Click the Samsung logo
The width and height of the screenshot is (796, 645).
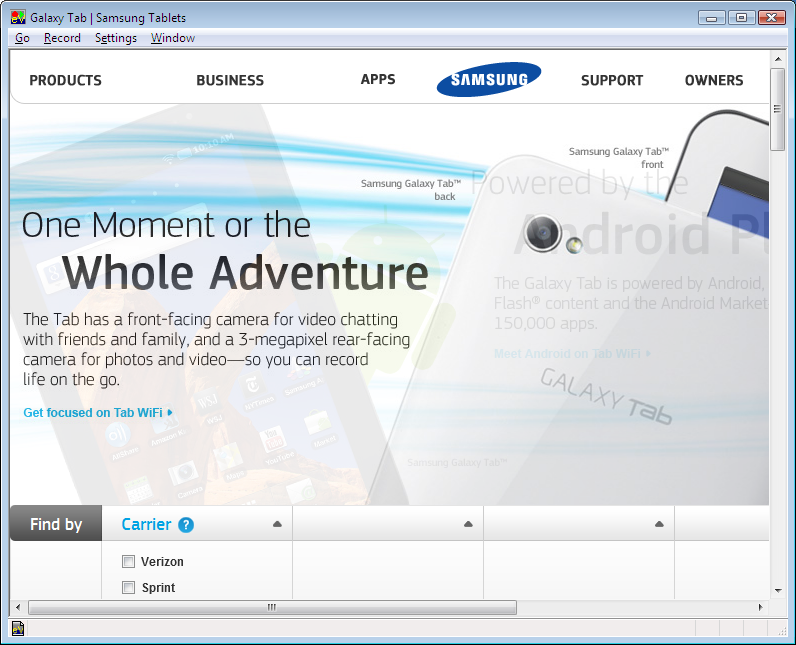pos(489,79)
